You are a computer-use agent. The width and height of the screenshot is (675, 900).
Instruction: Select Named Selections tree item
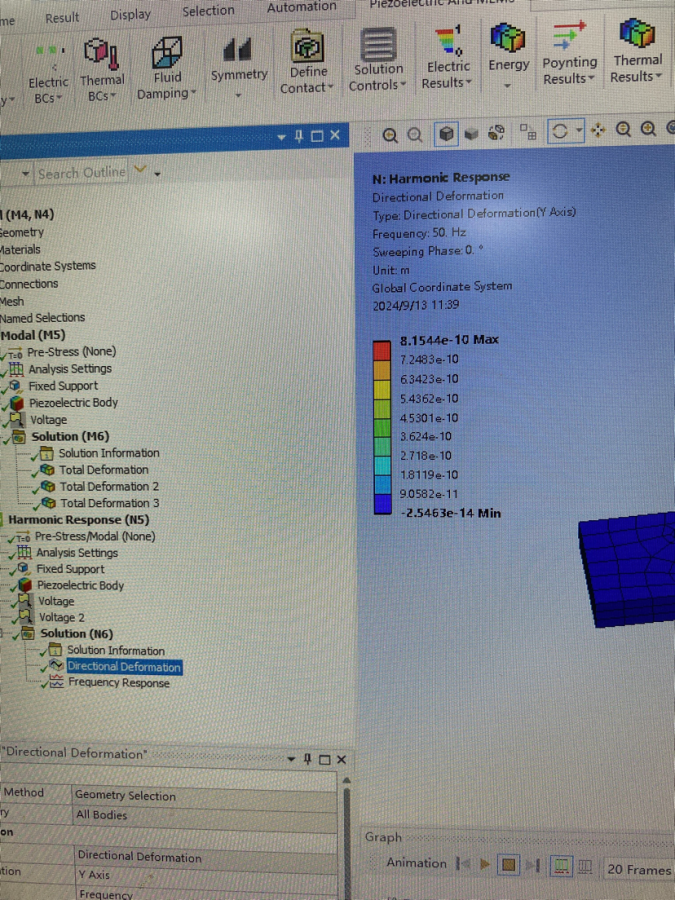pos(42,318)
